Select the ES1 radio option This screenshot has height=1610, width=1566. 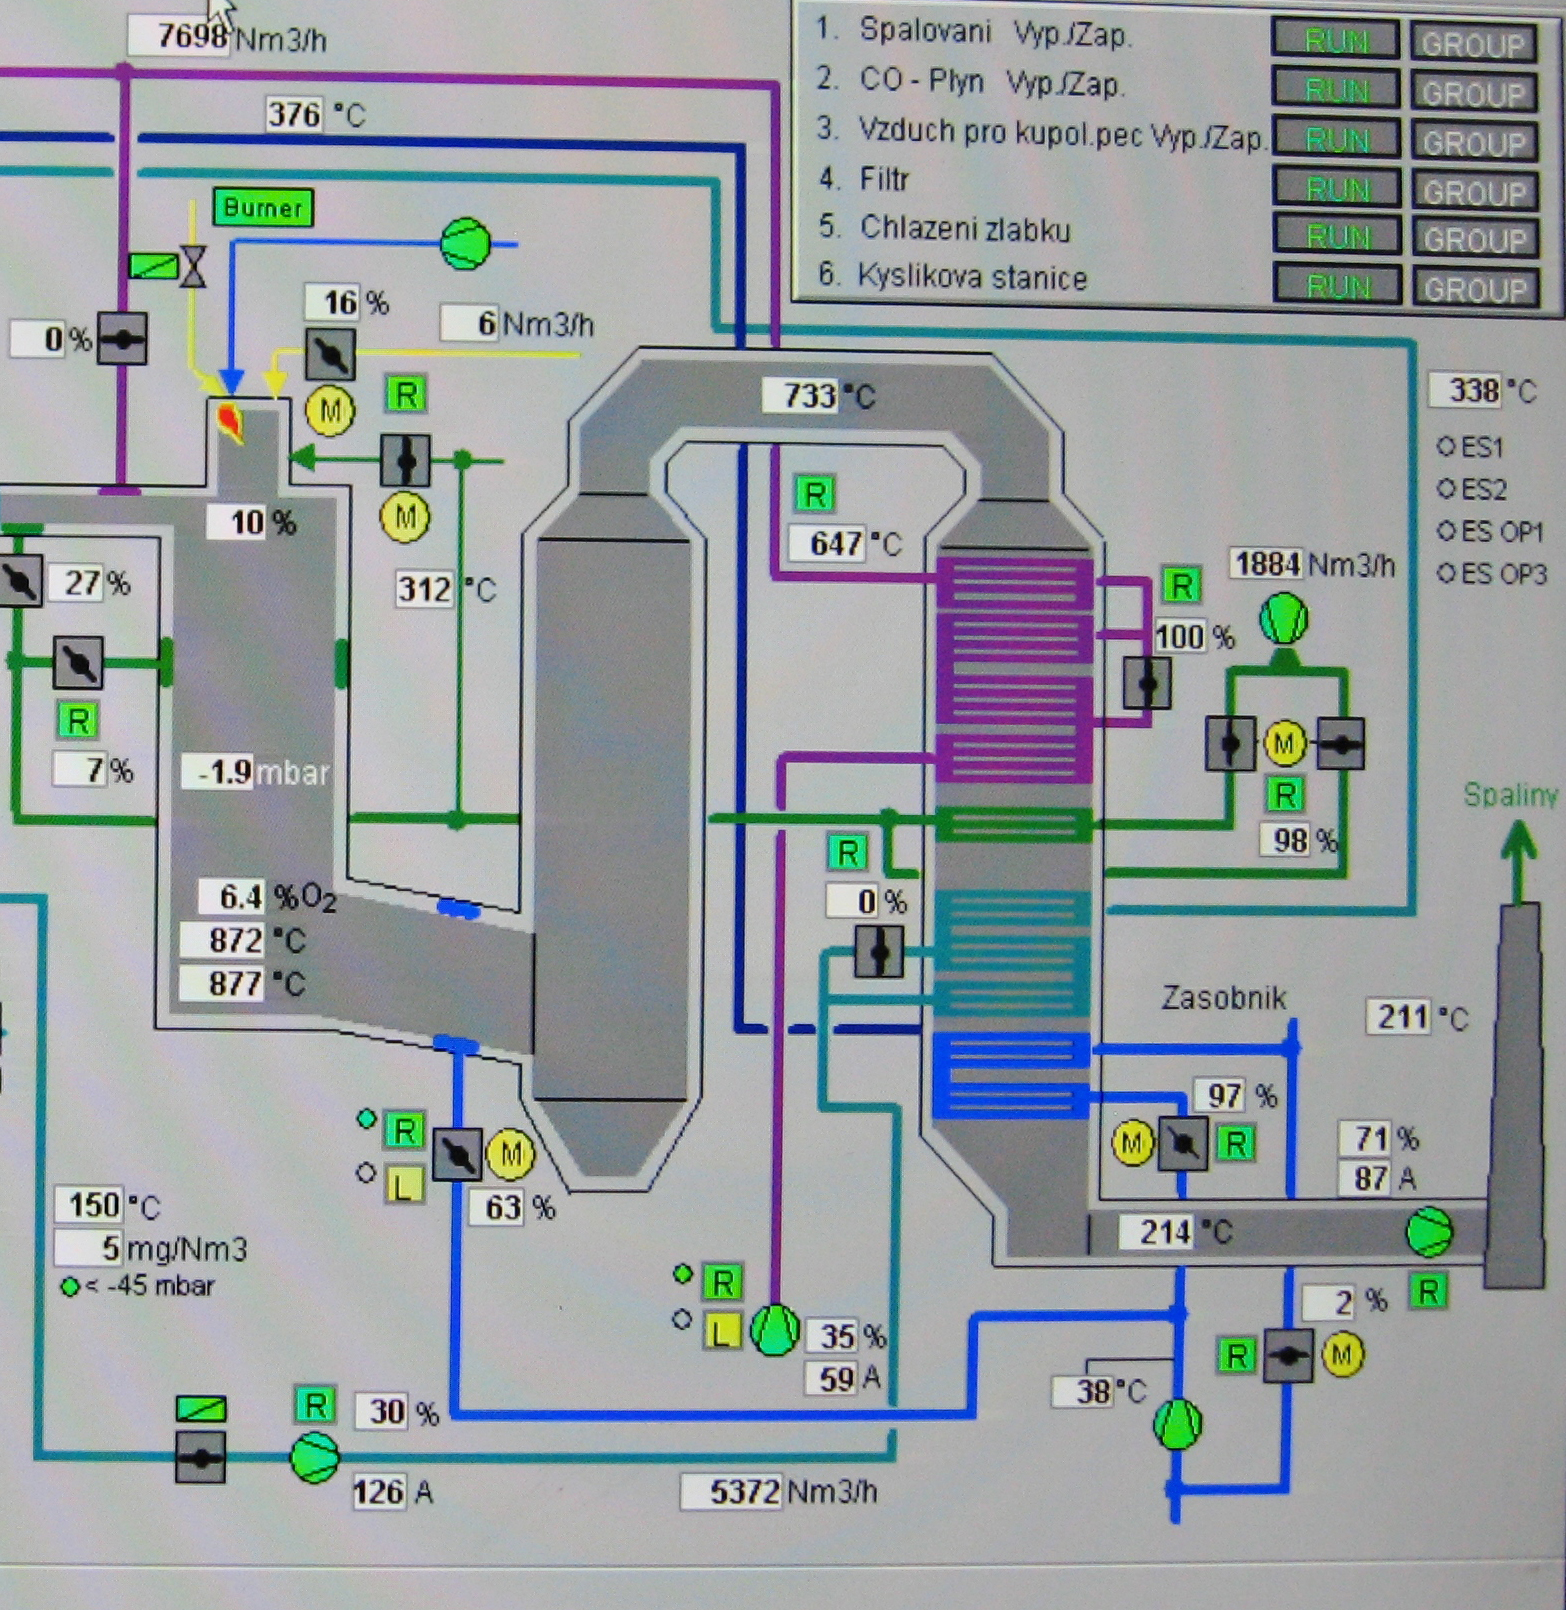pos(1446,447)
